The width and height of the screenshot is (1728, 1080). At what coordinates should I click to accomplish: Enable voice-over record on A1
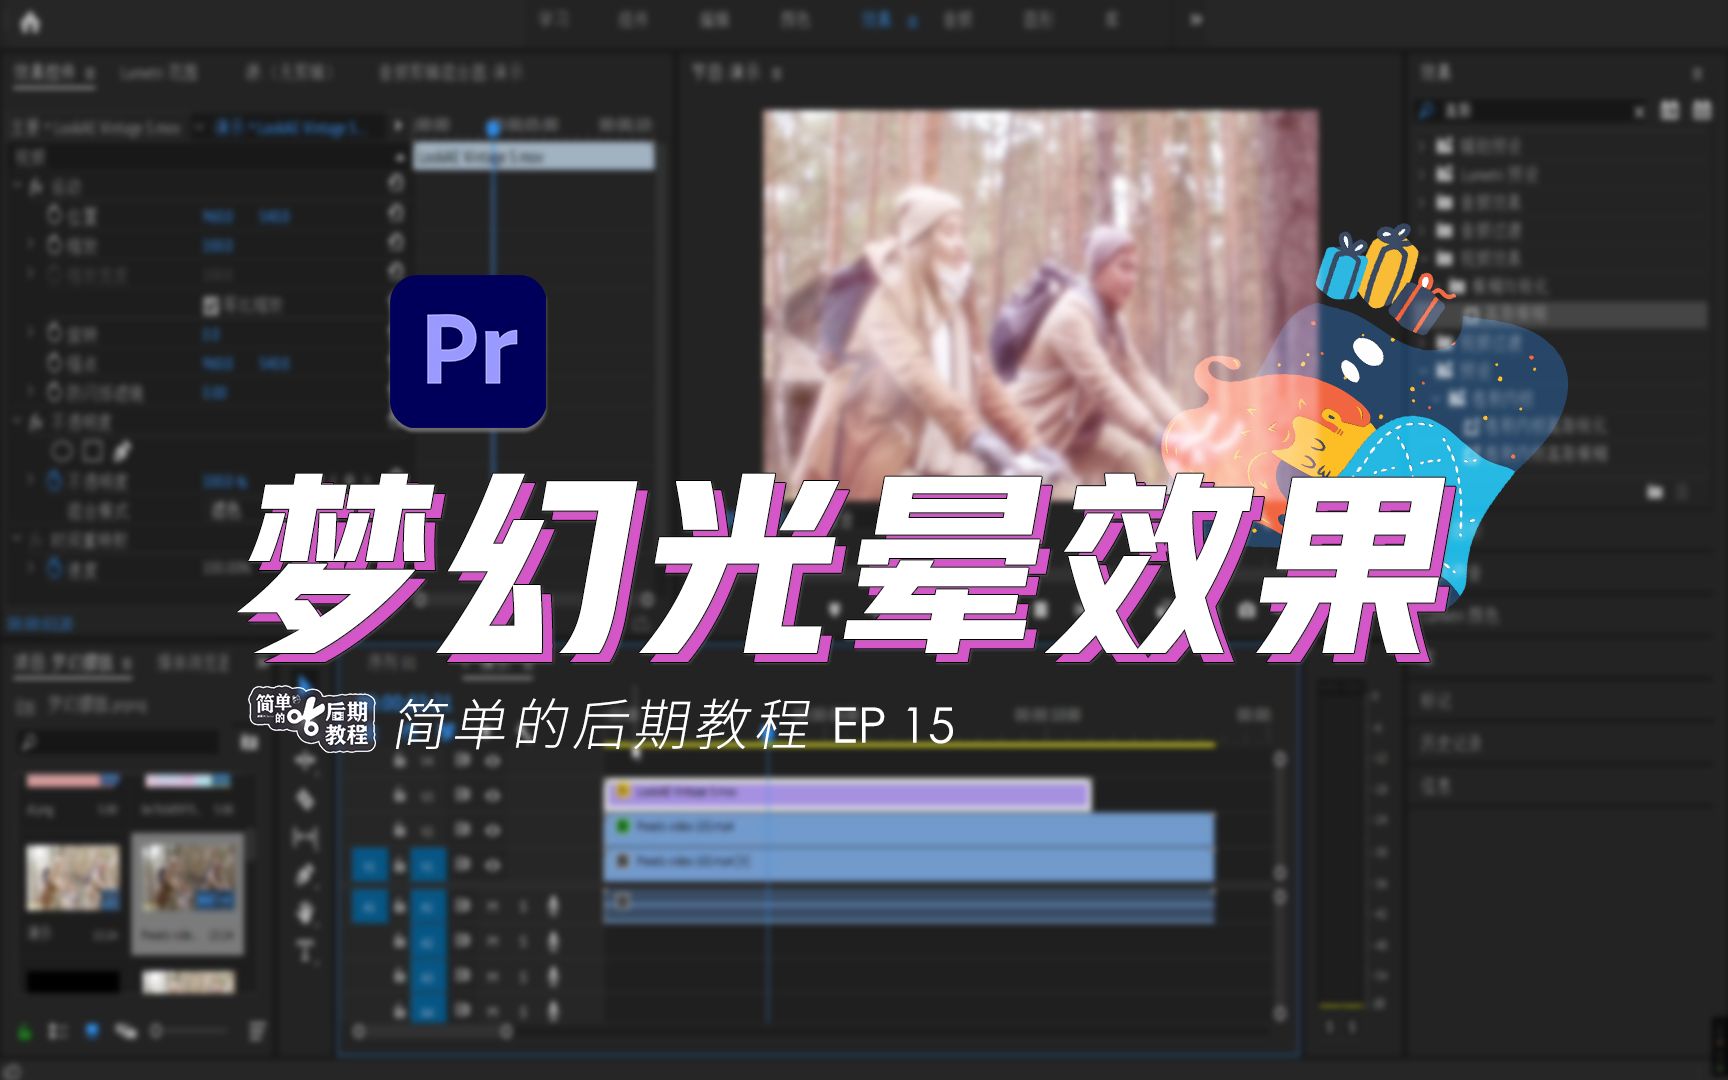click(x=553, y=906)
